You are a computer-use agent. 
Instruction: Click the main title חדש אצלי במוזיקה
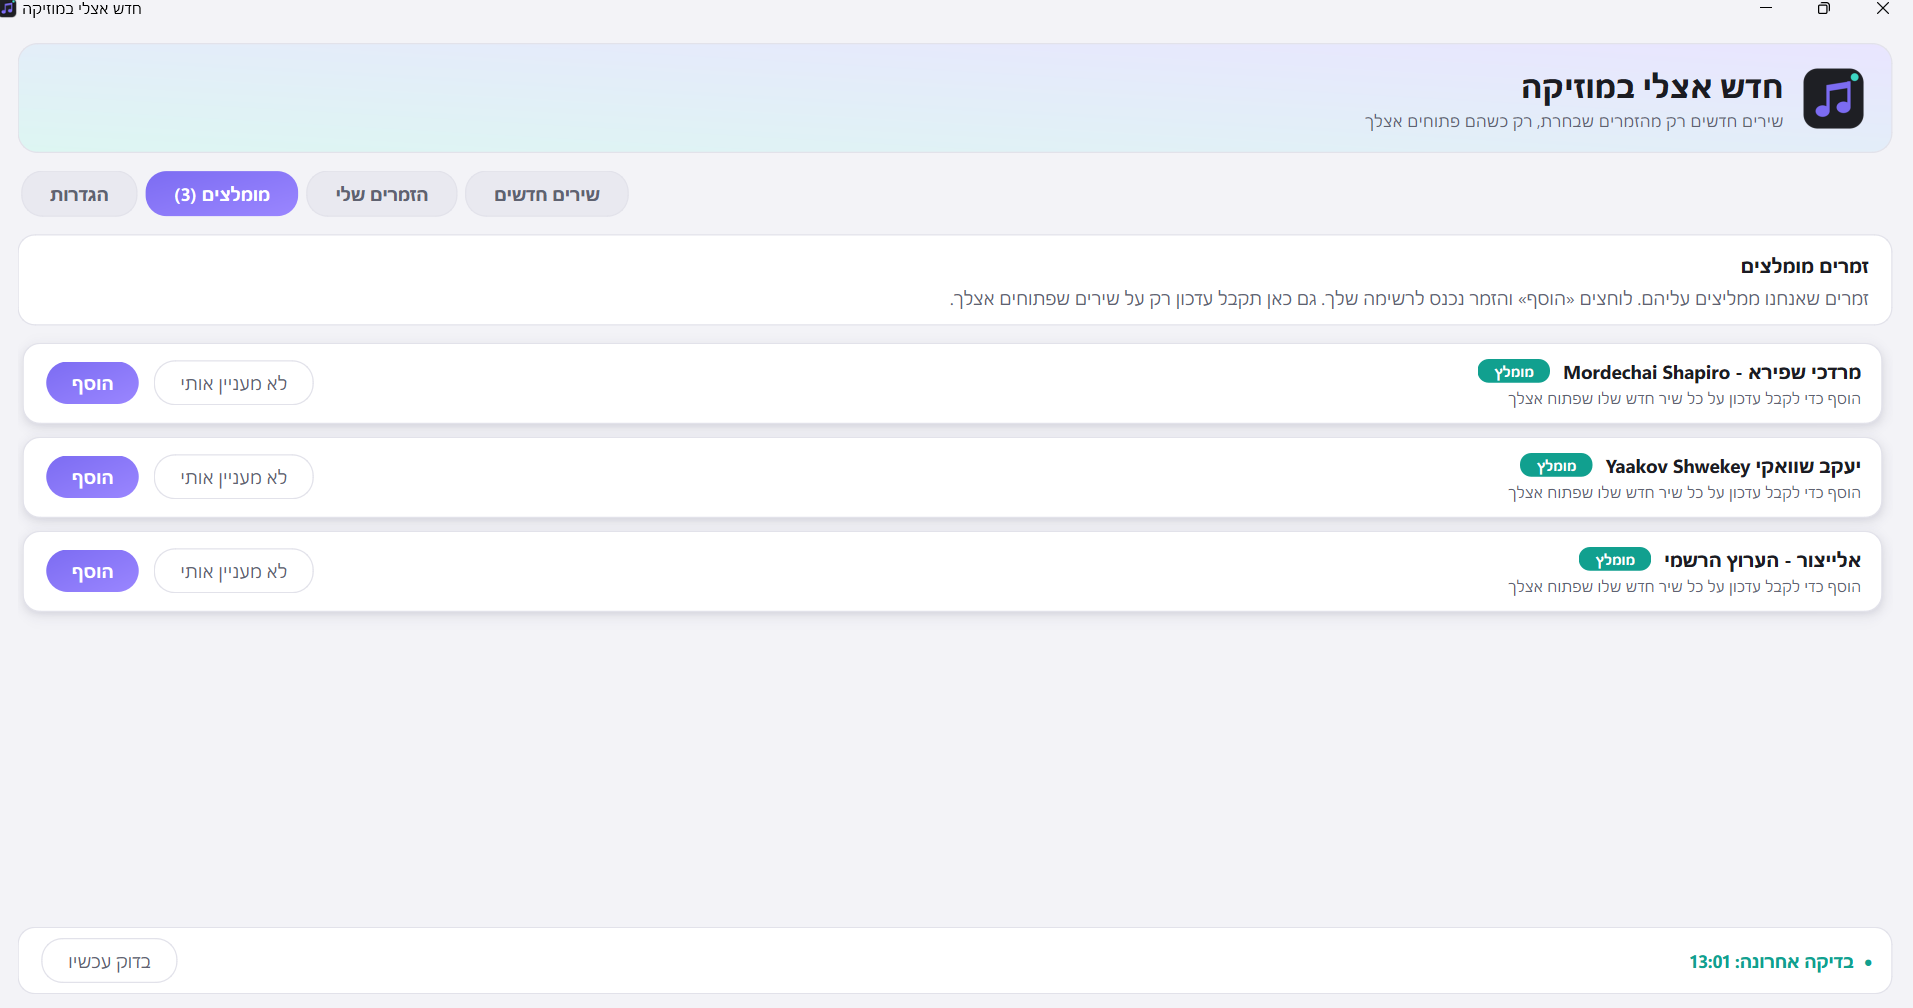pos(1652,87)
